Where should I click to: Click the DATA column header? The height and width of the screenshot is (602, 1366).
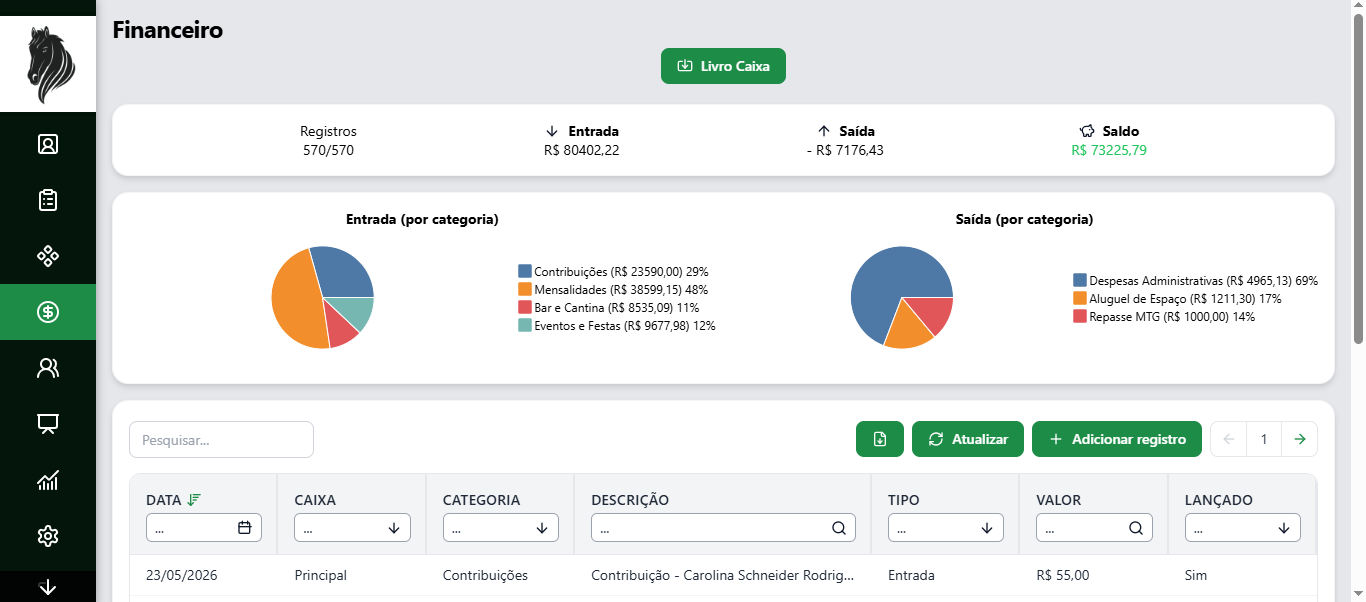164,500
